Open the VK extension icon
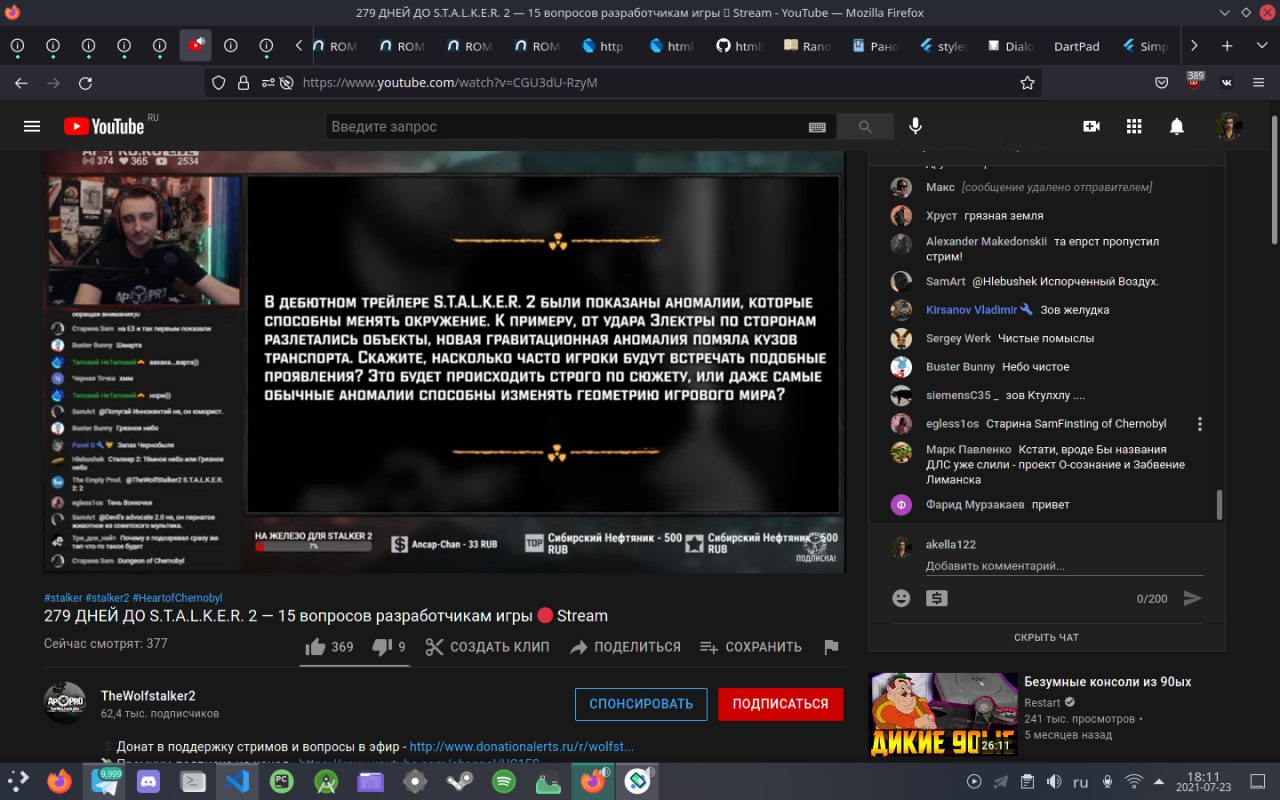1280x800 pixels. (1226, 83)
